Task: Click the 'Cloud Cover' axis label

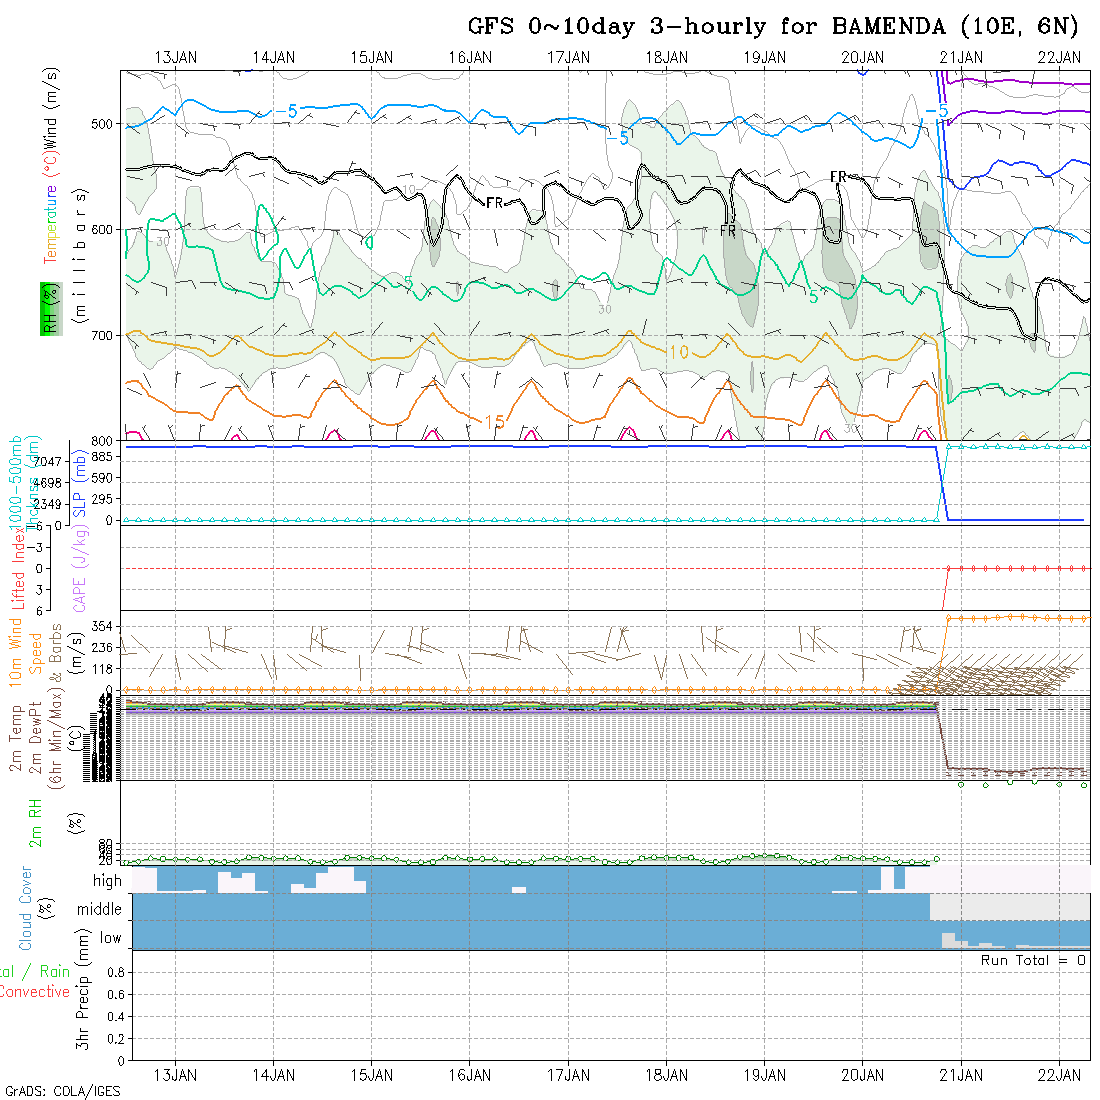Action: pos(26,908)
